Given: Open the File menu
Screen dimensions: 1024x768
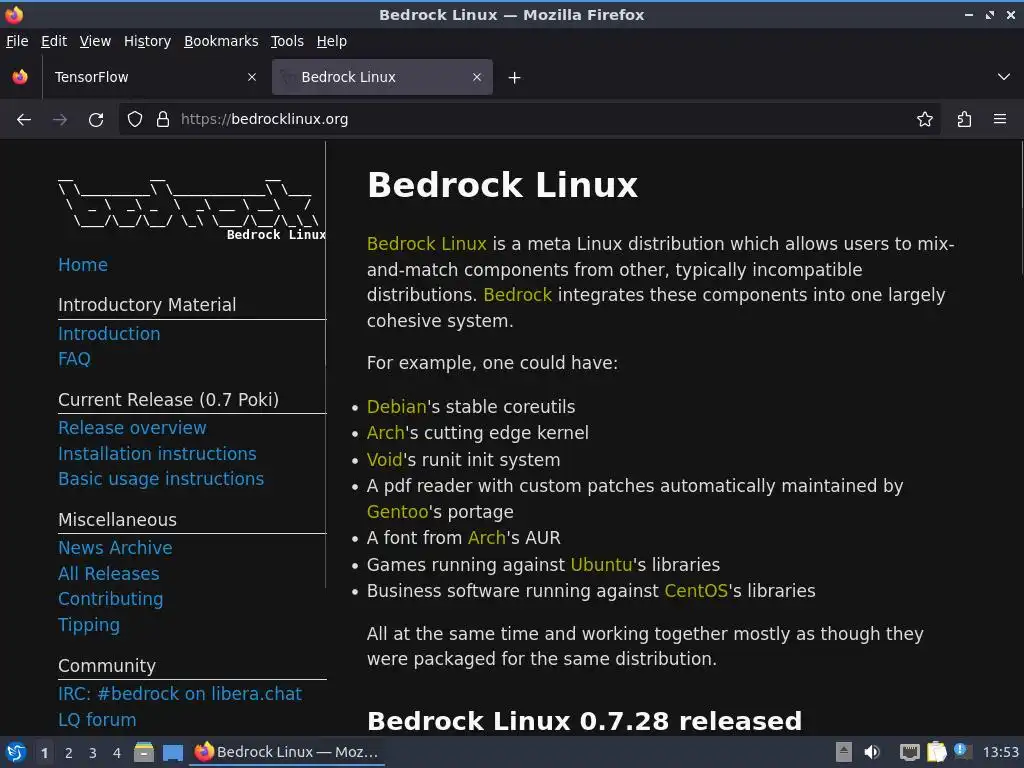Looking at the screenshot, I should [x=17, y=41].
